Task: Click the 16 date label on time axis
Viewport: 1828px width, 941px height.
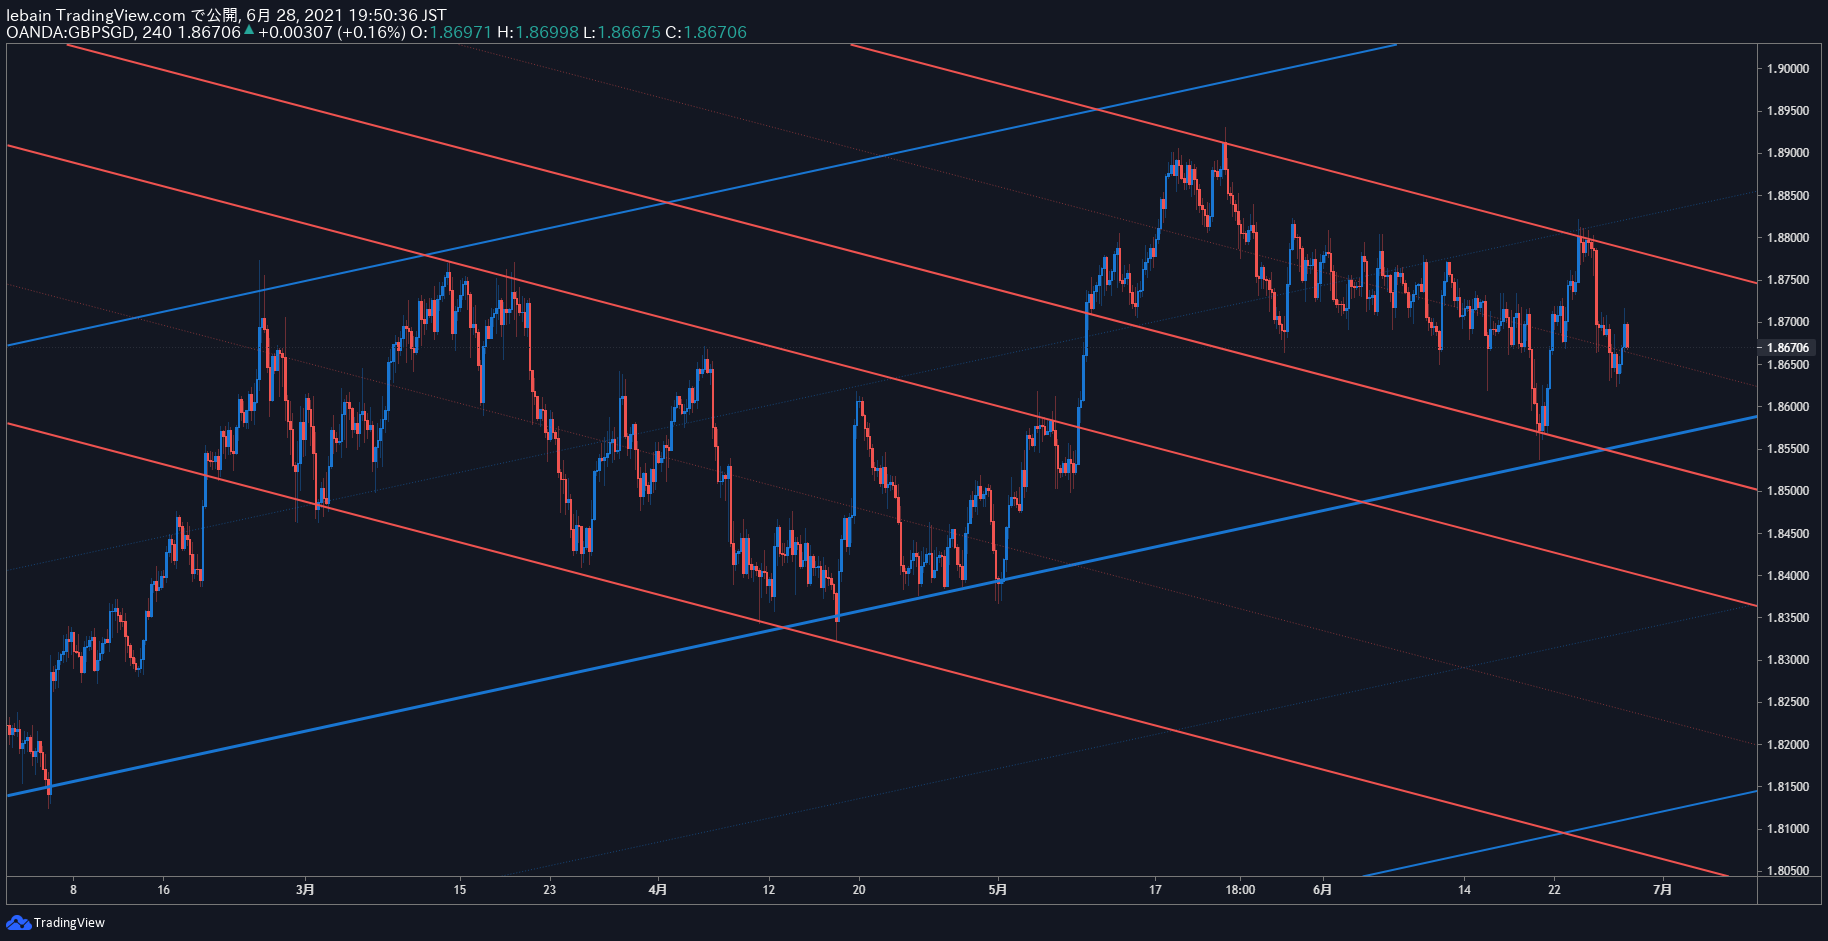Action: click(x=164, y=890)
